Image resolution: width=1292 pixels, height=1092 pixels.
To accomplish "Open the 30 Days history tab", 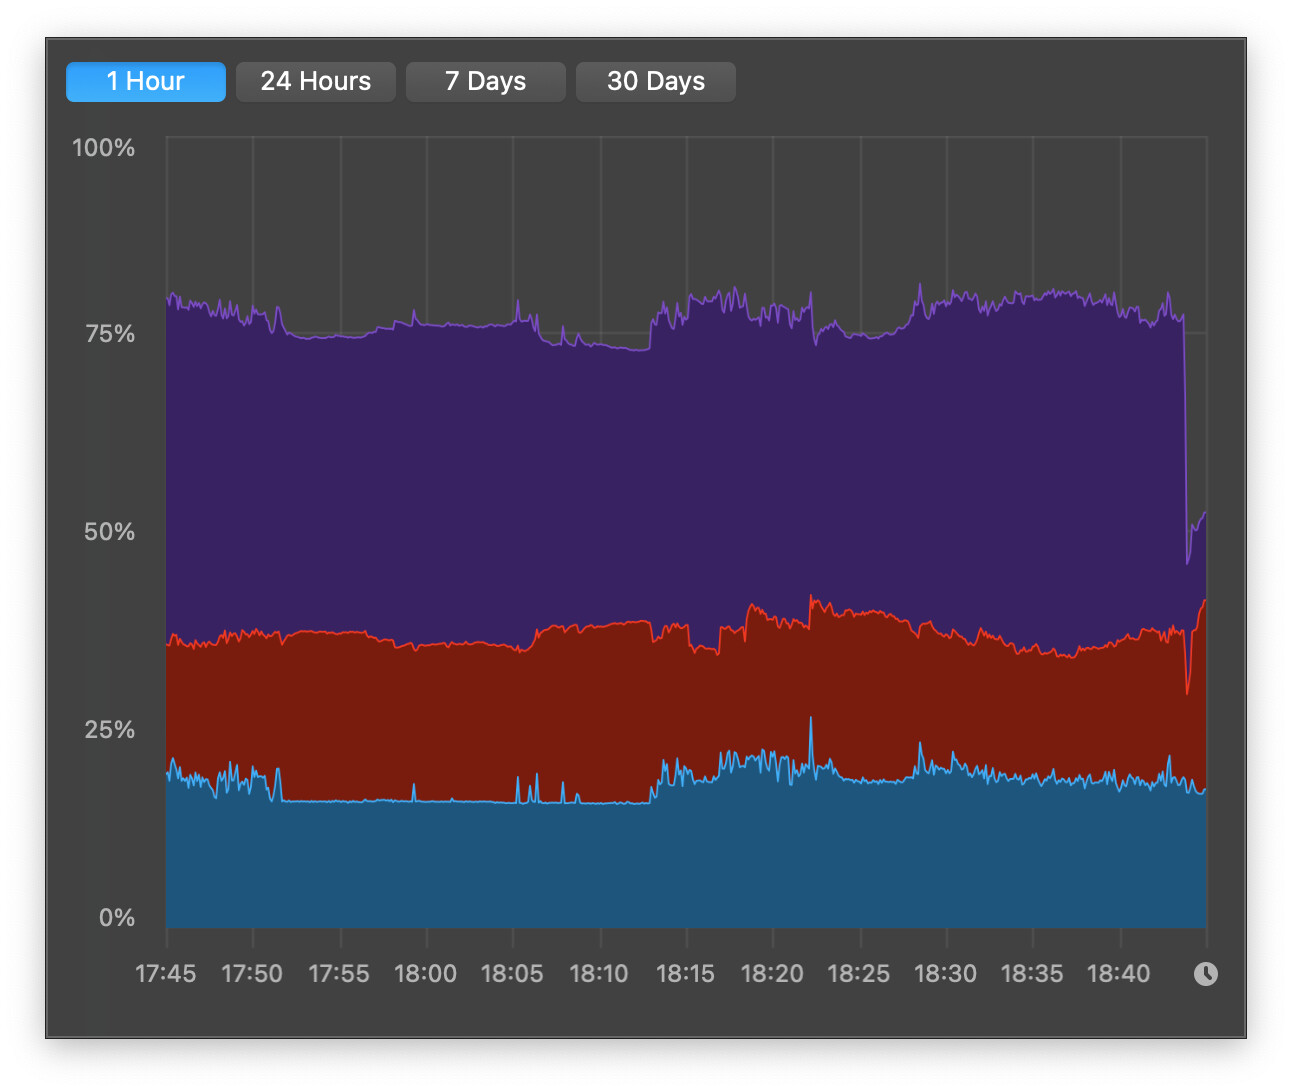I will coord(656,82).
